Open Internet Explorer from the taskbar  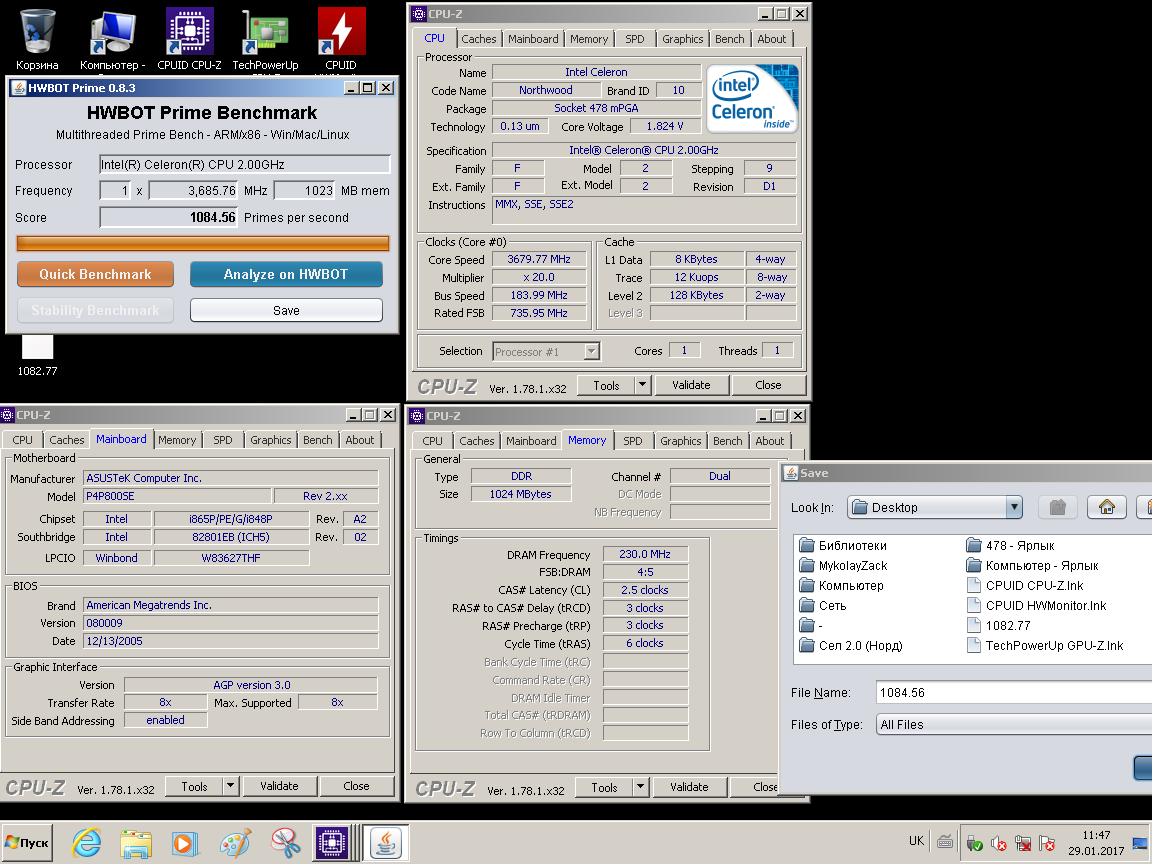pos(87,843)
